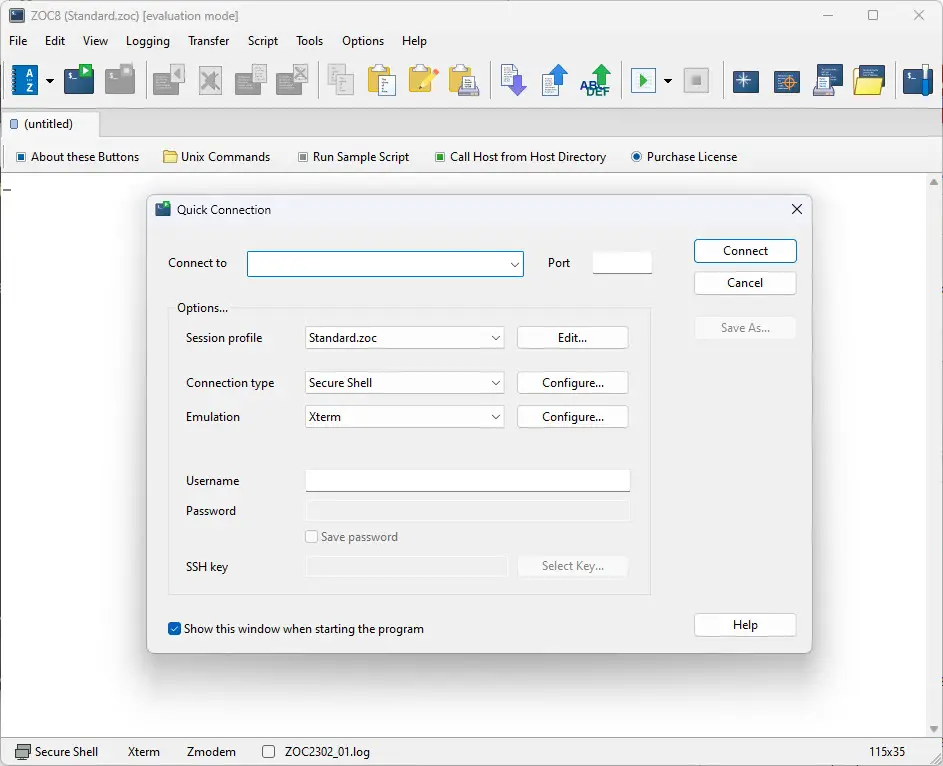The image size is (943, 766).
Task: Open the Edit menu
Action: (55, 41)
